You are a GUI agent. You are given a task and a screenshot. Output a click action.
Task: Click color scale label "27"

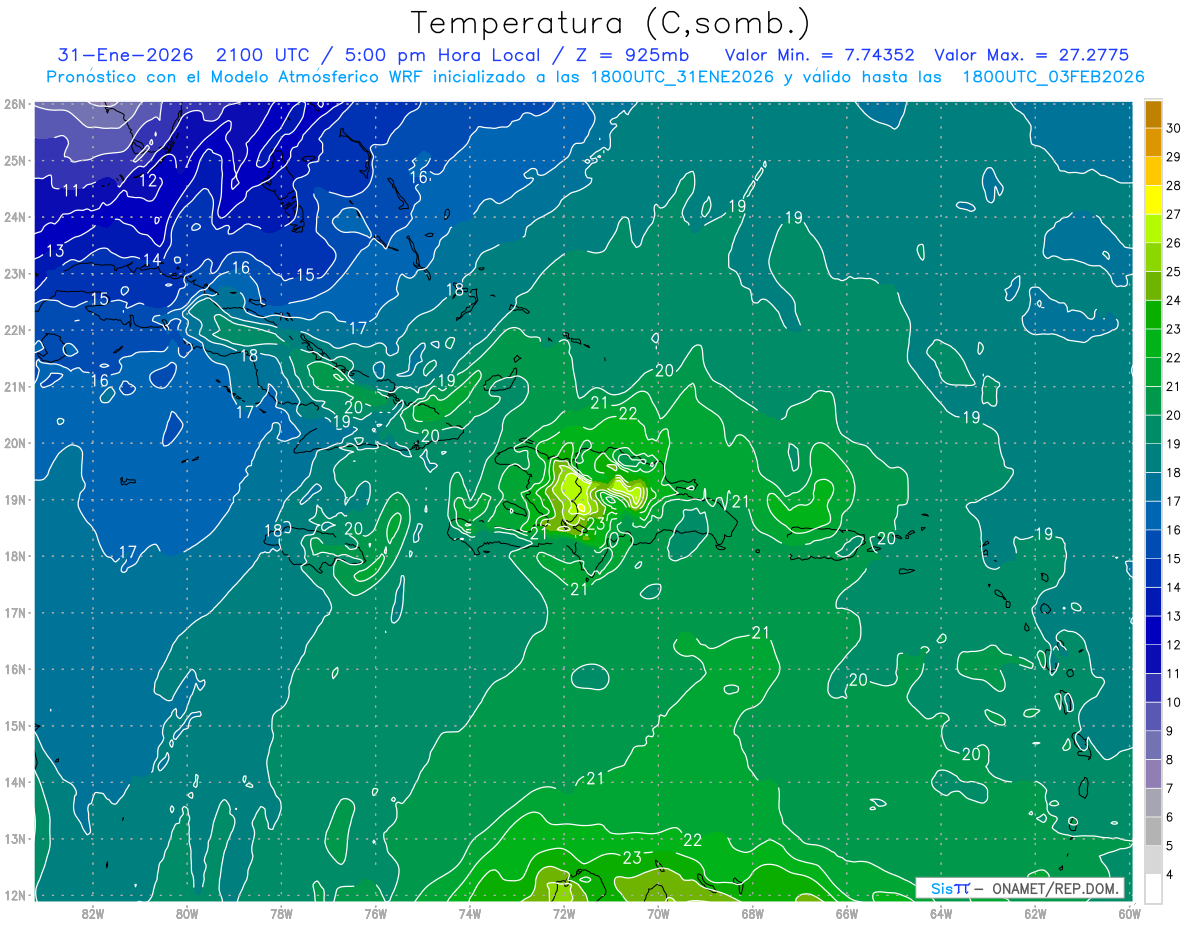point(1174,214)
